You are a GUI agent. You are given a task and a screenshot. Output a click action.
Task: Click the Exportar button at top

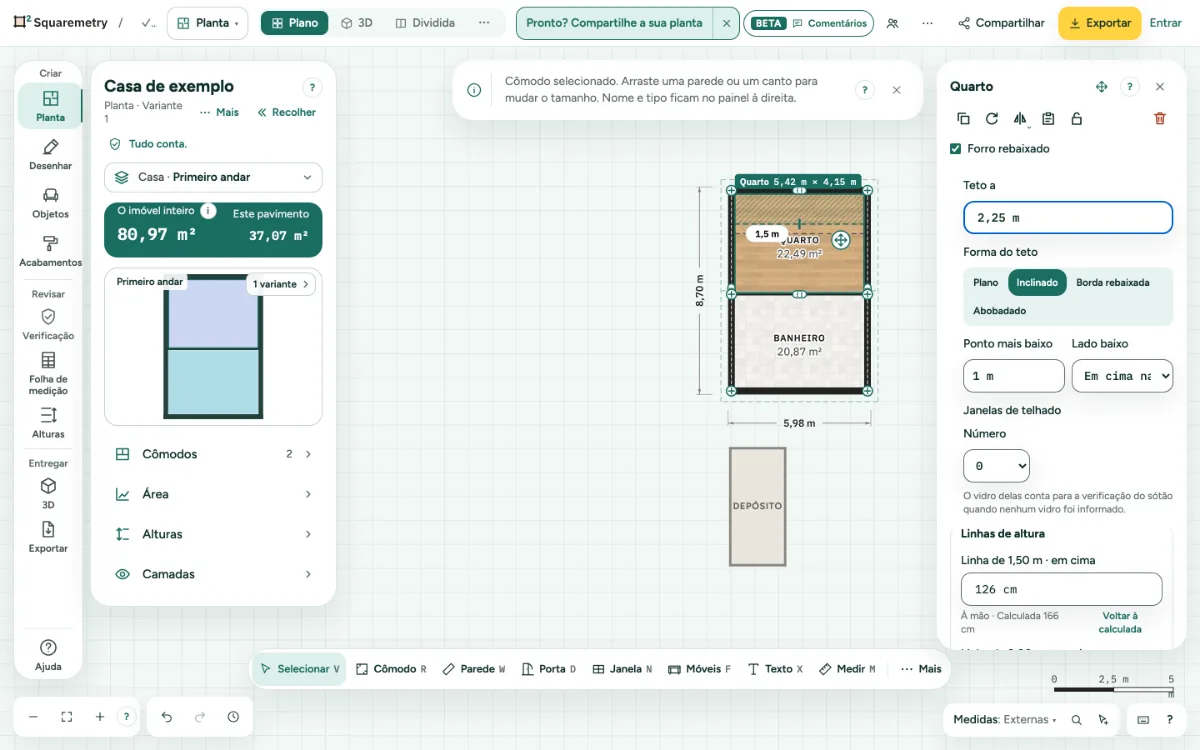click(x=1099, y=23)
